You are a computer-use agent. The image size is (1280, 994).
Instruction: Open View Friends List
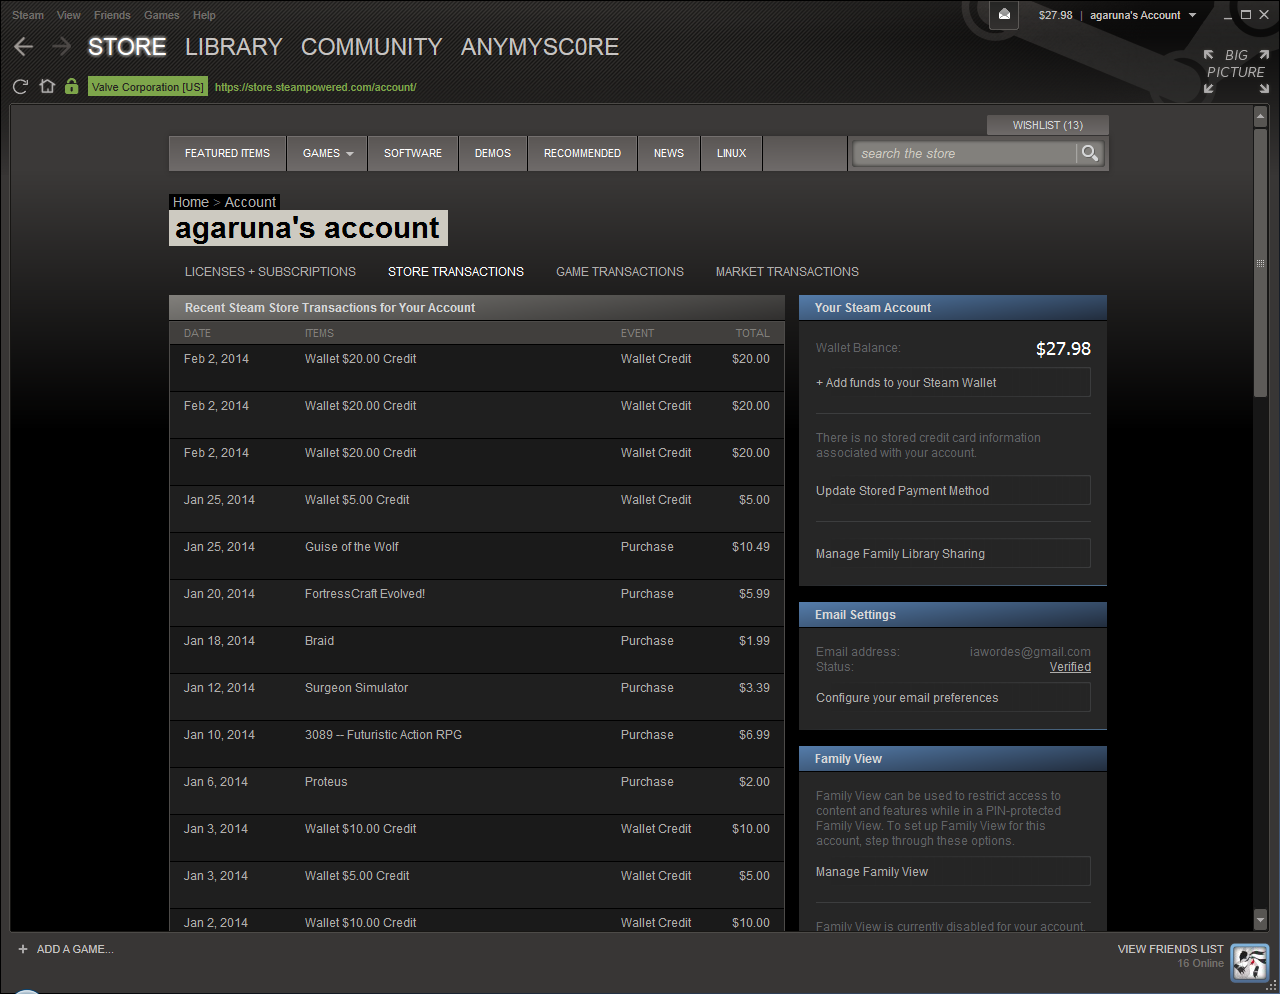tap(1170, 949)
